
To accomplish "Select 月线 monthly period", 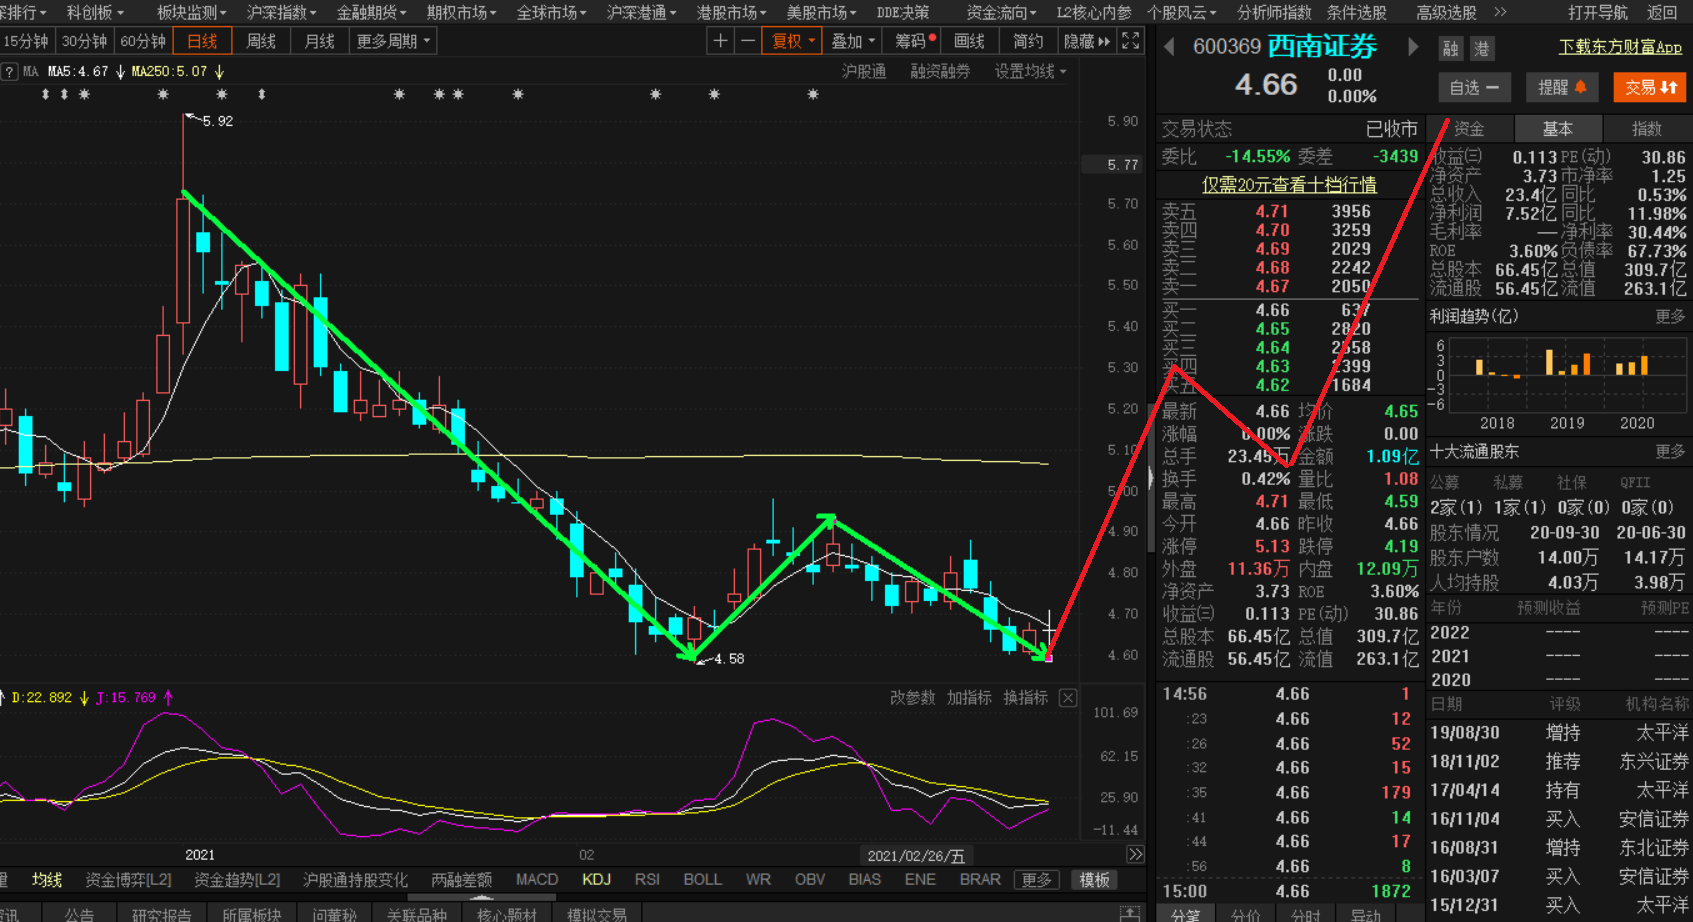I will pos(319,41).
